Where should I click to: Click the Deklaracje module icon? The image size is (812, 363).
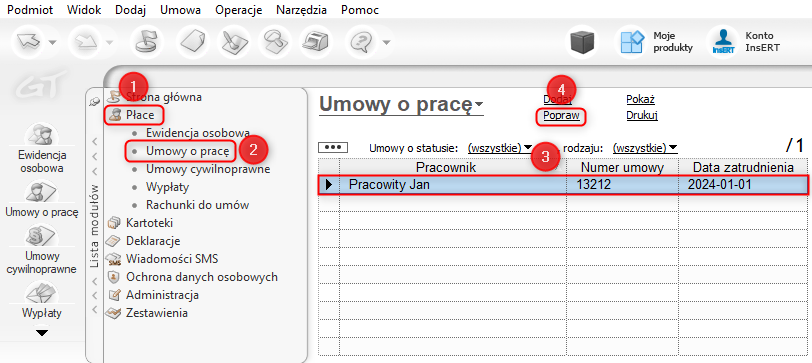[113, 241]
